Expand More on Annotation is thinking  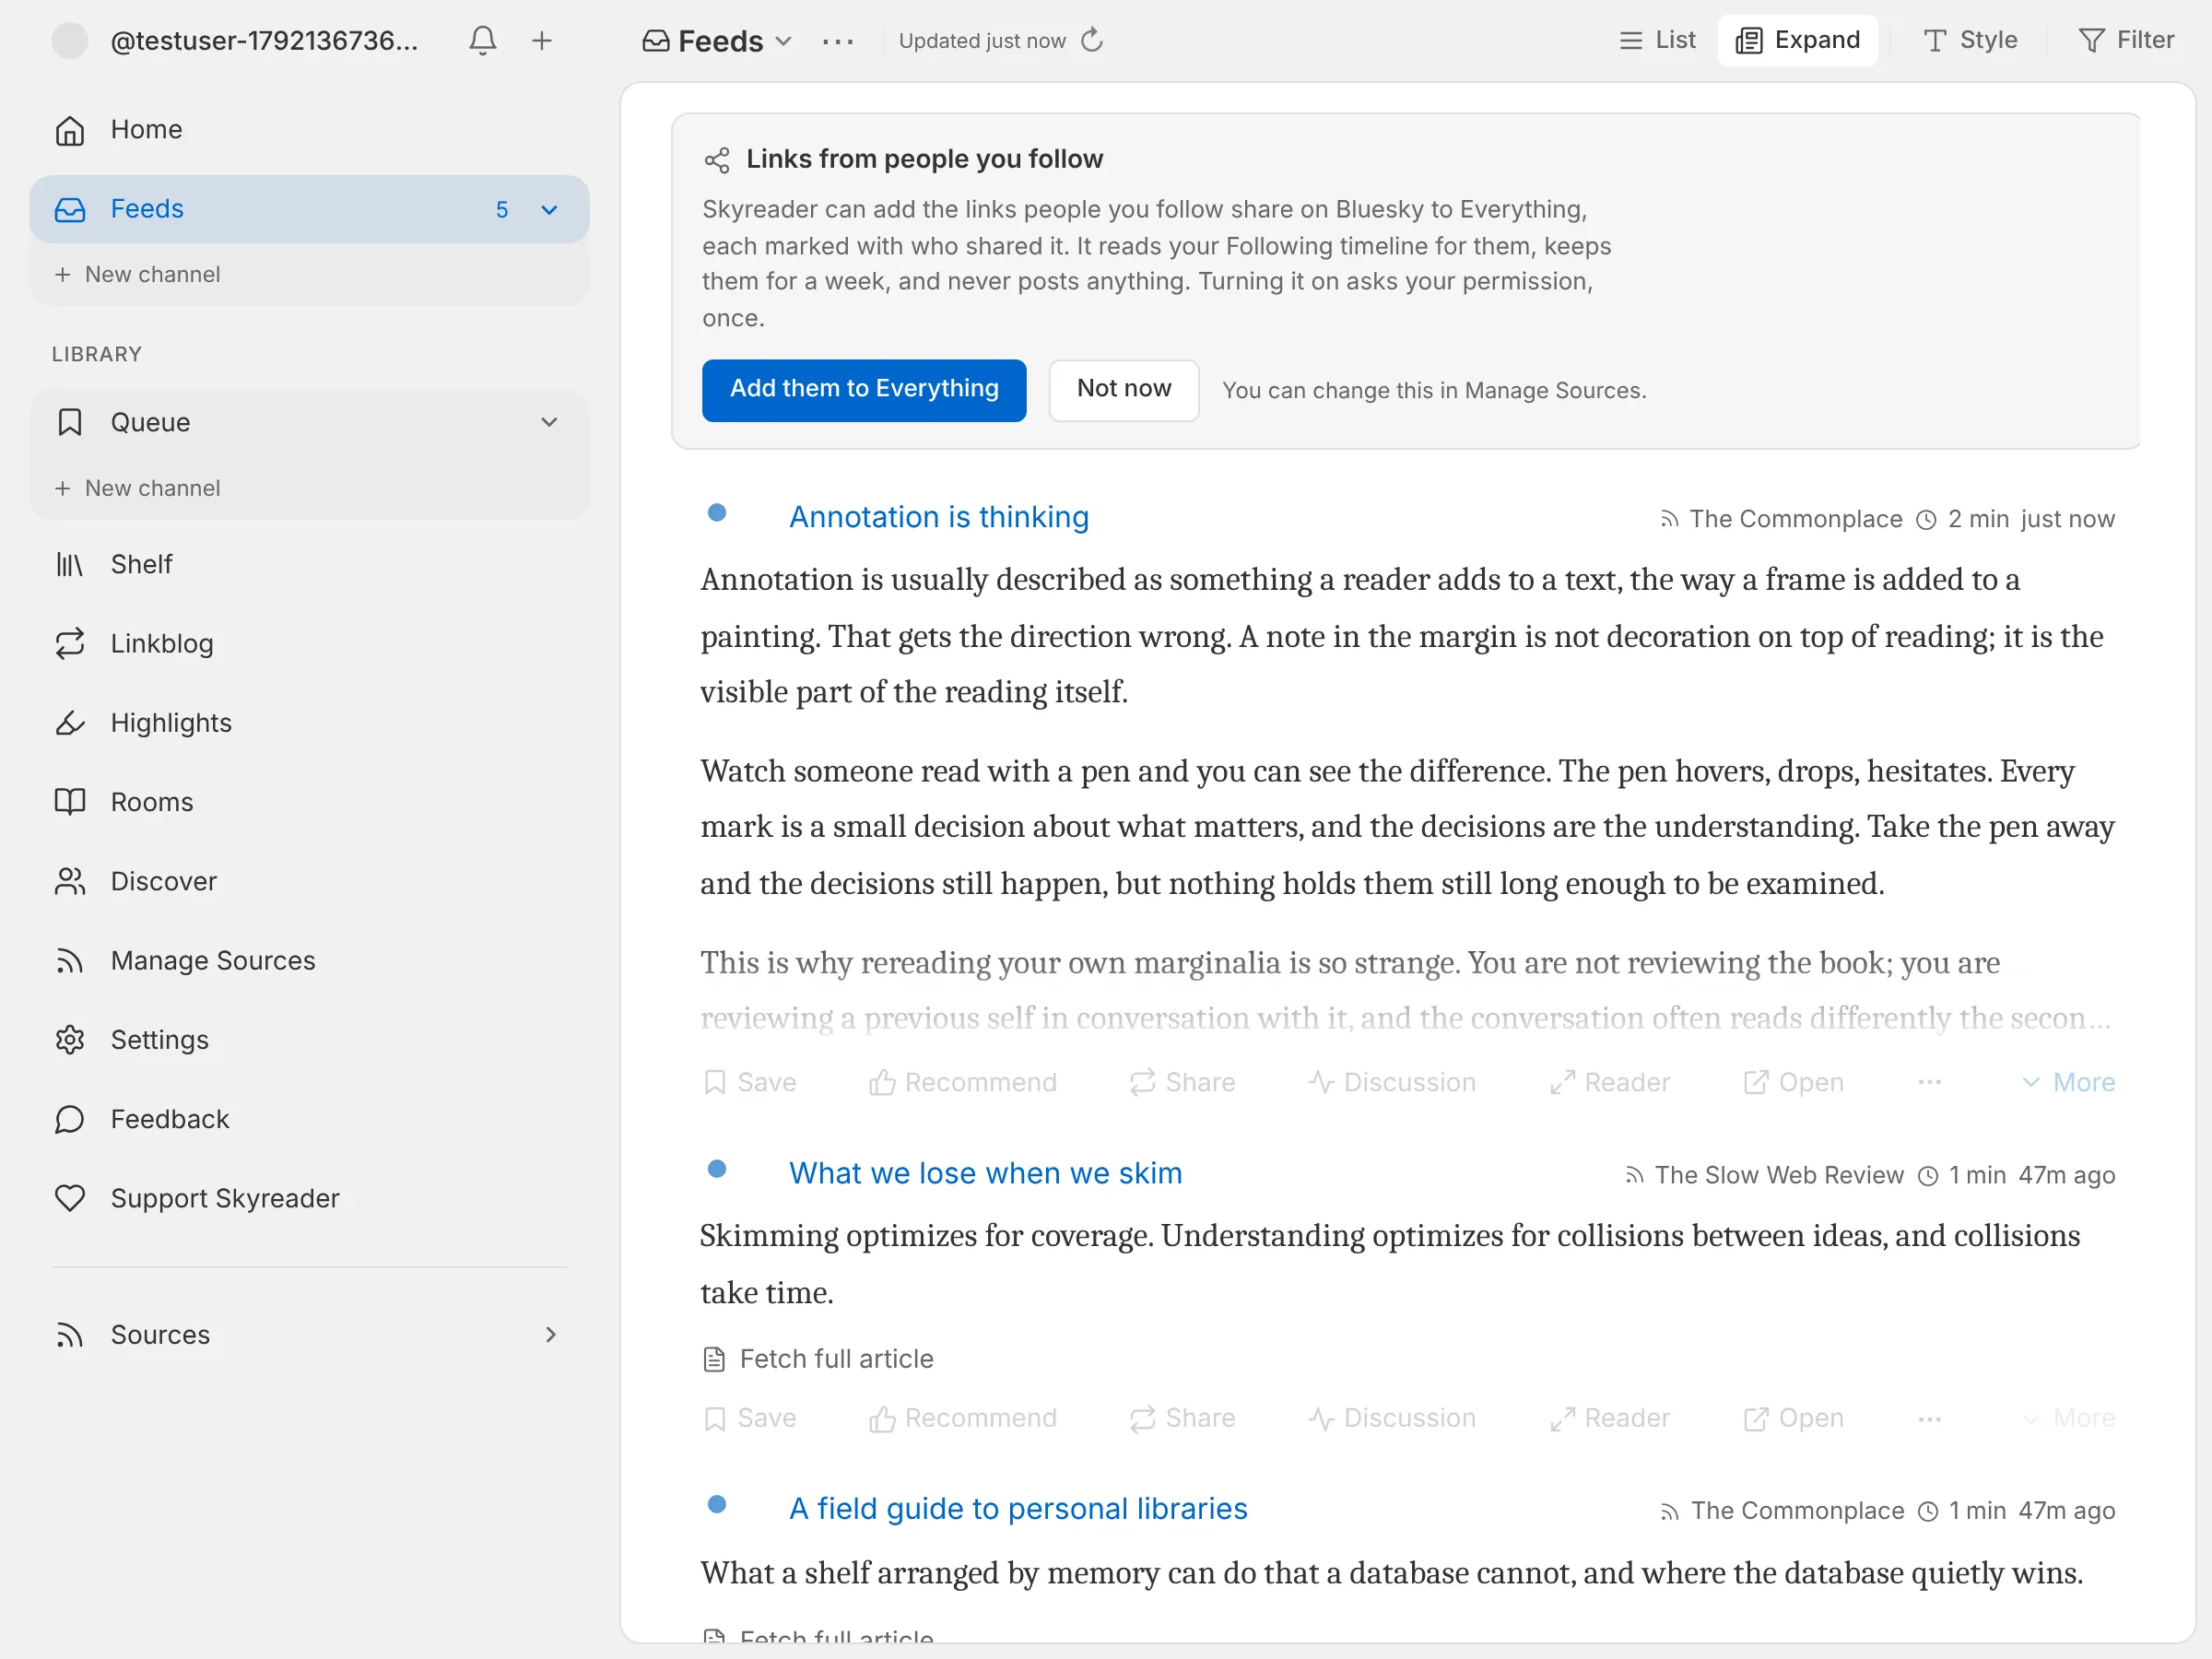tap(2068, 1082)
